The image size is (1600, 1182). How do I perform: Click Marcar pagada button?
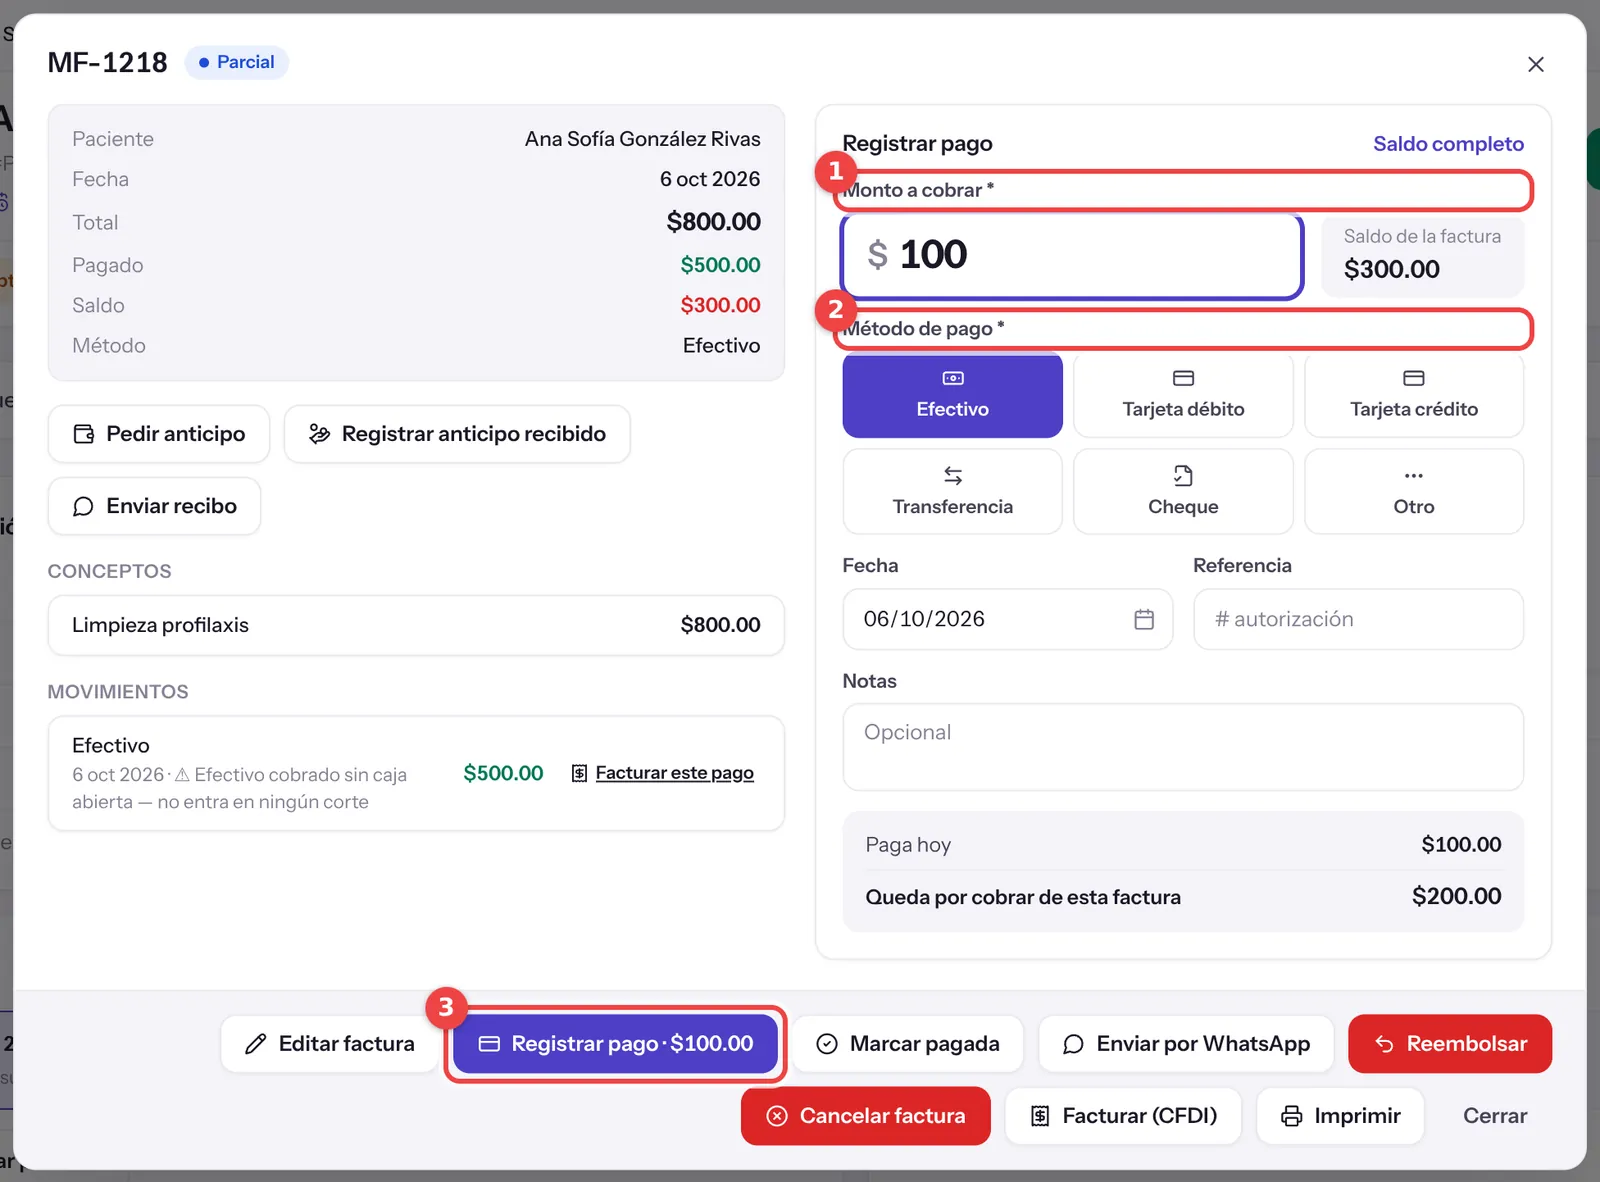pyautogui.click(x=908, y=1044)
